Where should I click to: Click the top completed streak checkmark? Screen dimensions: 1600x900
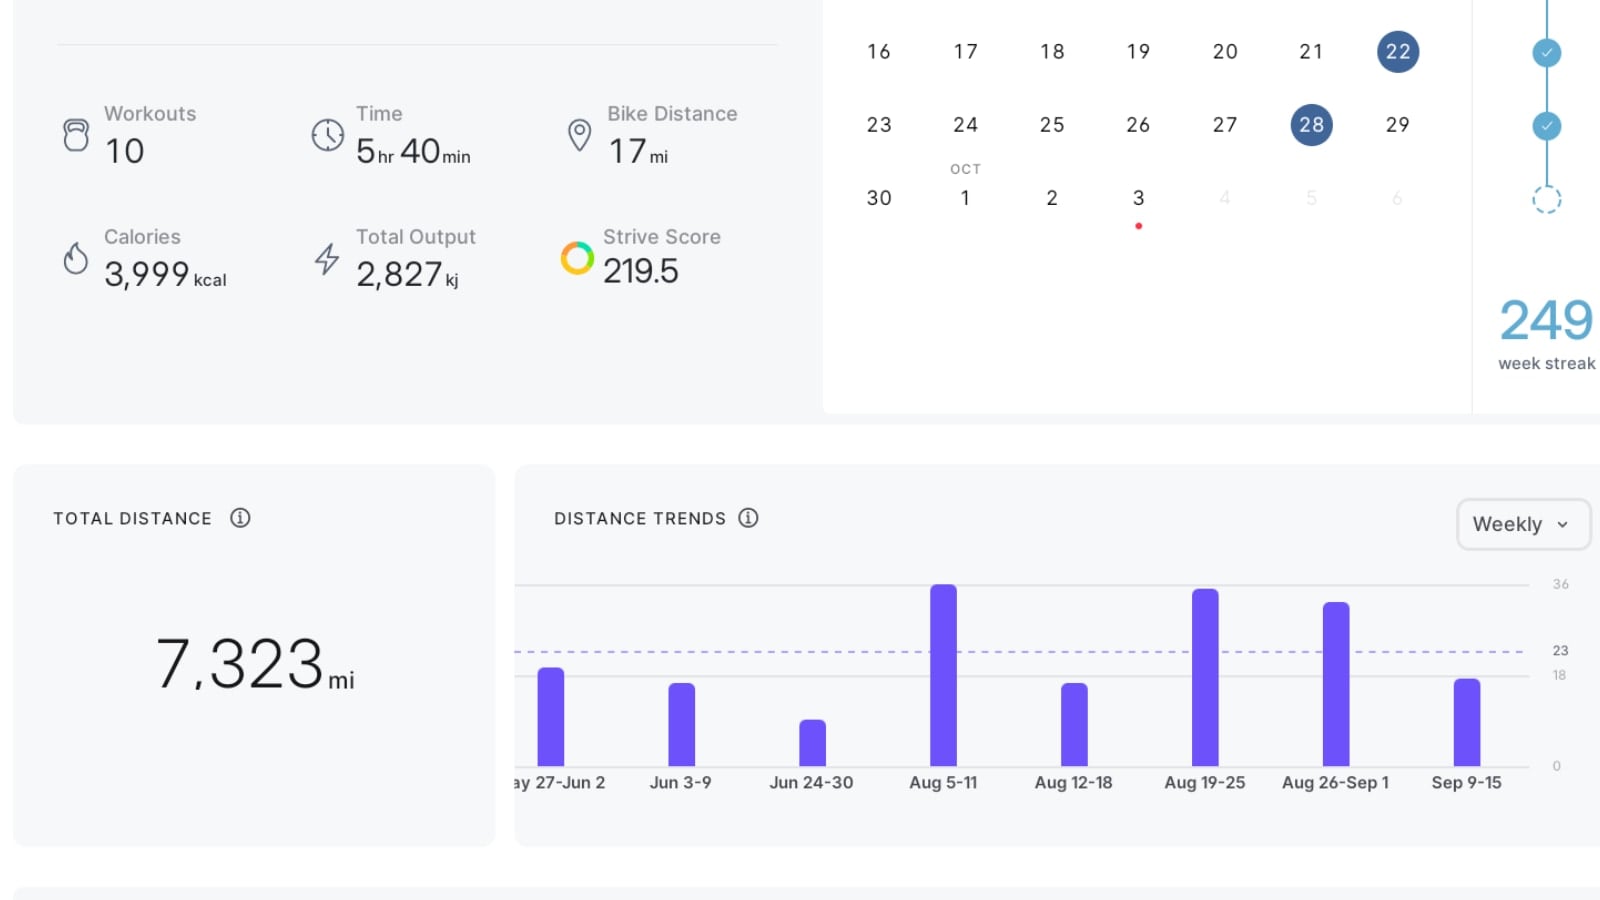coord(1546,52)
